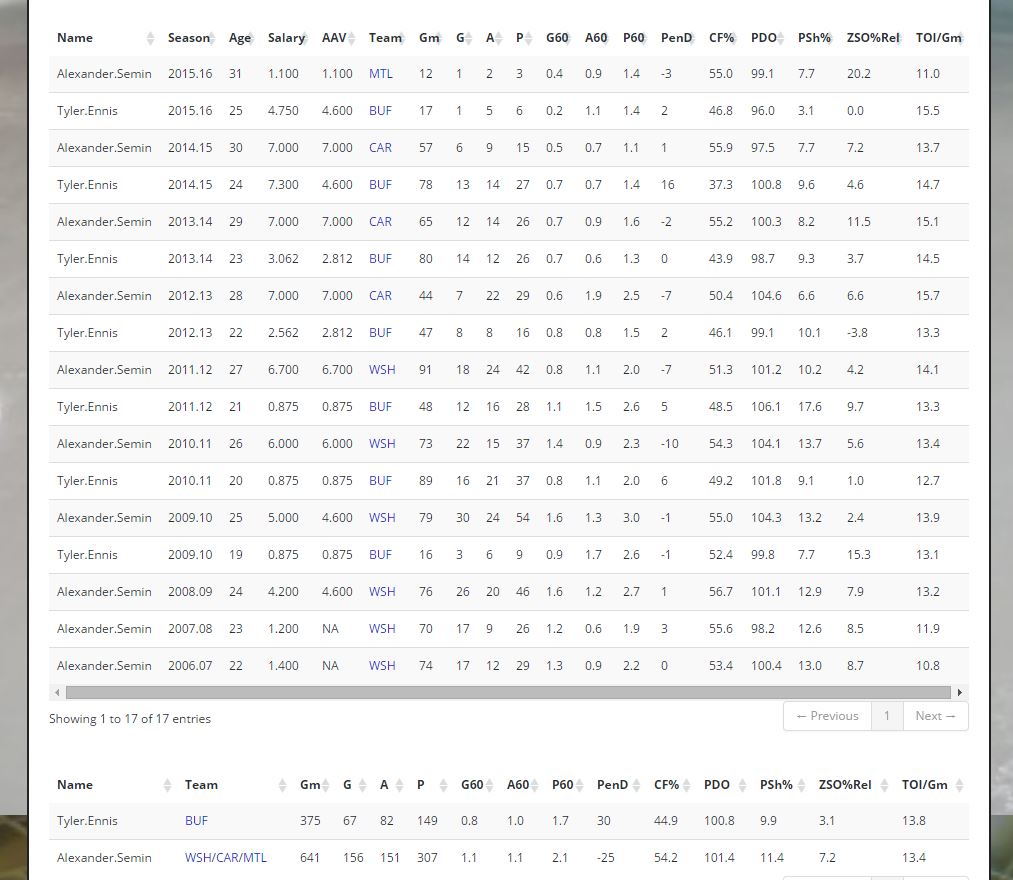The width and height of the screenshot is (1013, 880).
Task: Click the scrollbar left arrow
Action: point(57,693)
